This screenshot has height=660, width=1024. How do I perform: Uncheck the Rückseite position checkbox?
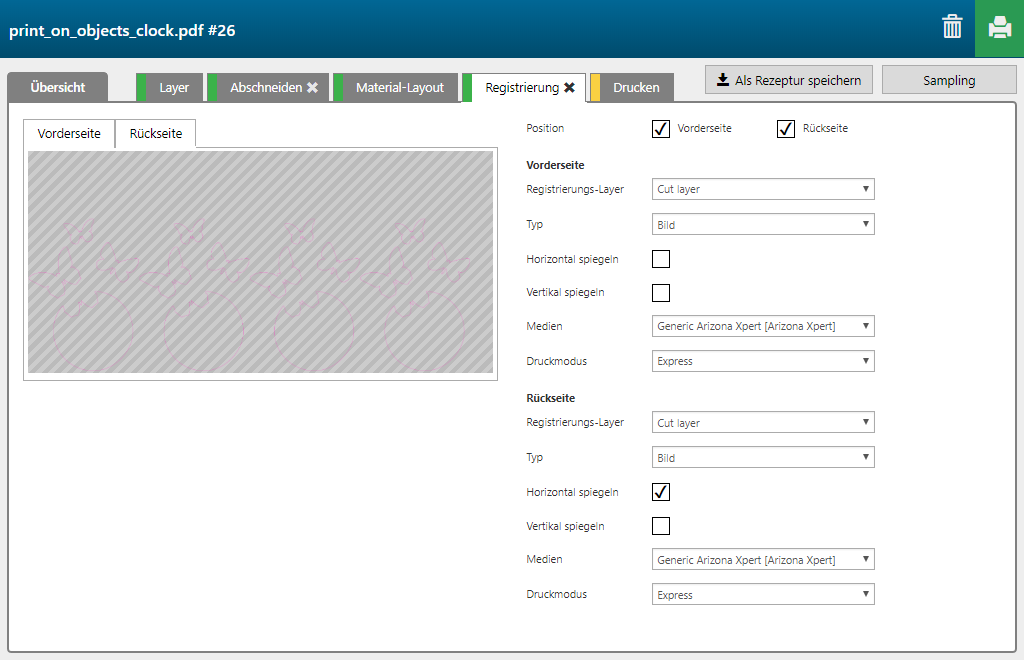(786, 128)
